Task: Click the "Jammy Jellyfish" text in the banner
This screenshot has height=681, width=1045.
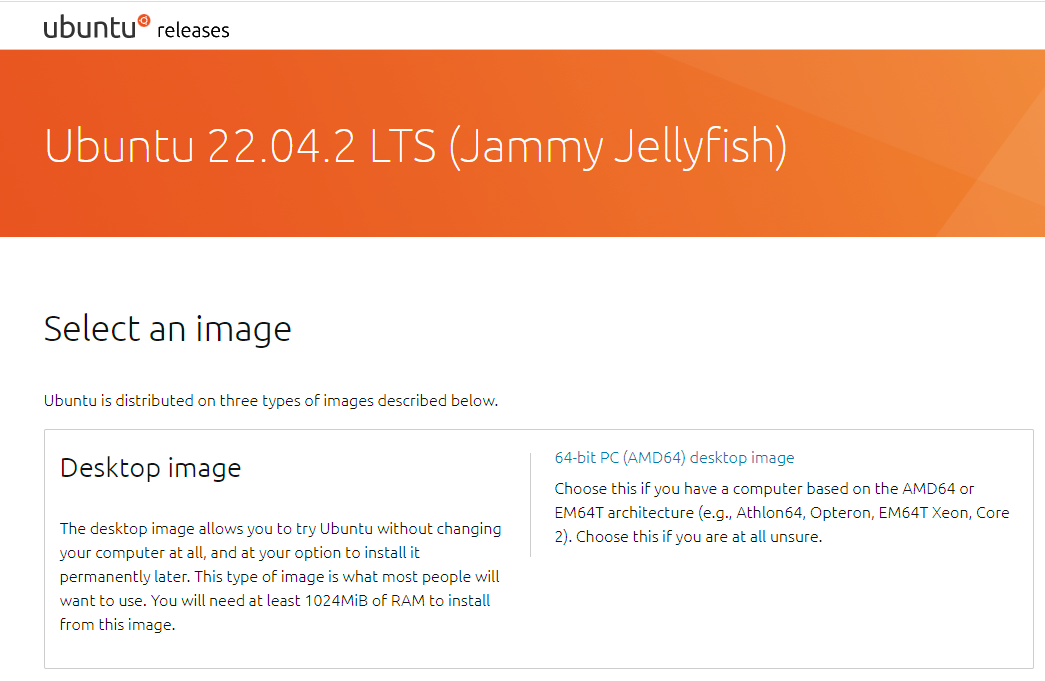Action: [x=617, y=146]
